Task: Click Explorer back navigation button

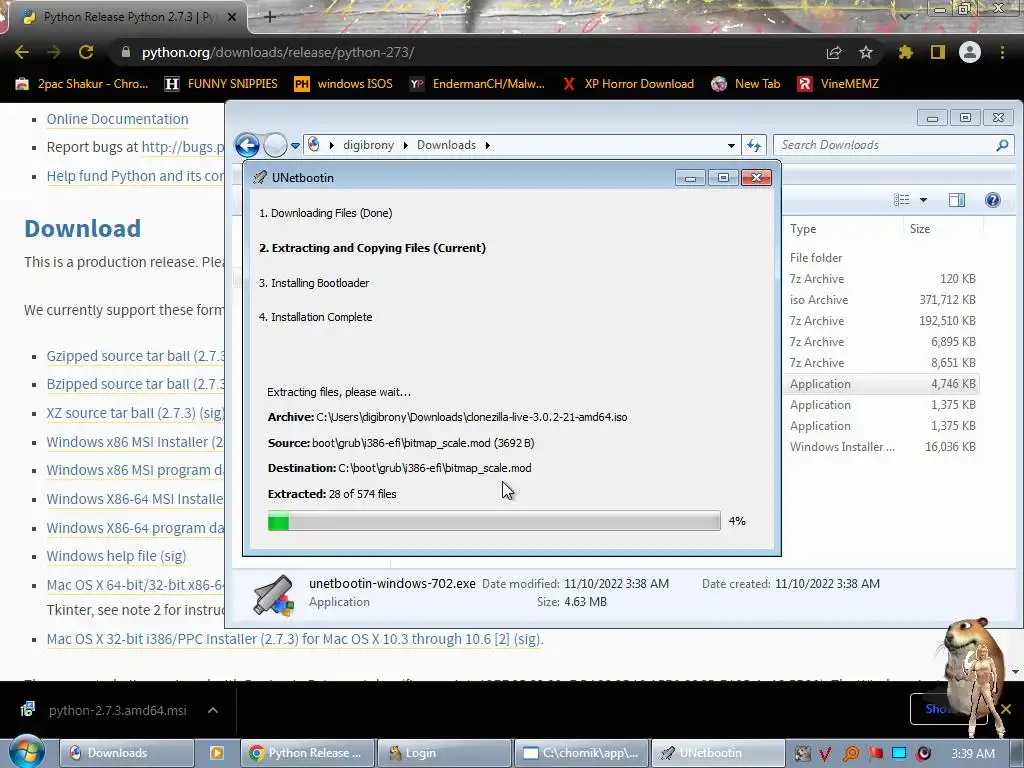Action: click(x=248, y=145)
